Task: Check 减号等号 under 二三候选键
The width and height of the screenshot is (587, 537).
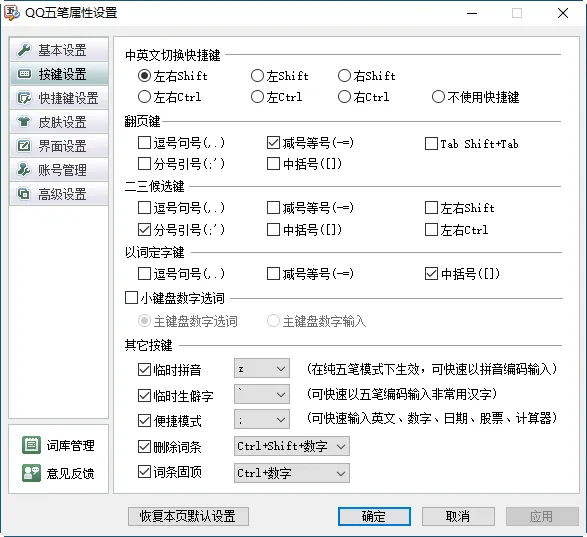Action: (273, 207)
